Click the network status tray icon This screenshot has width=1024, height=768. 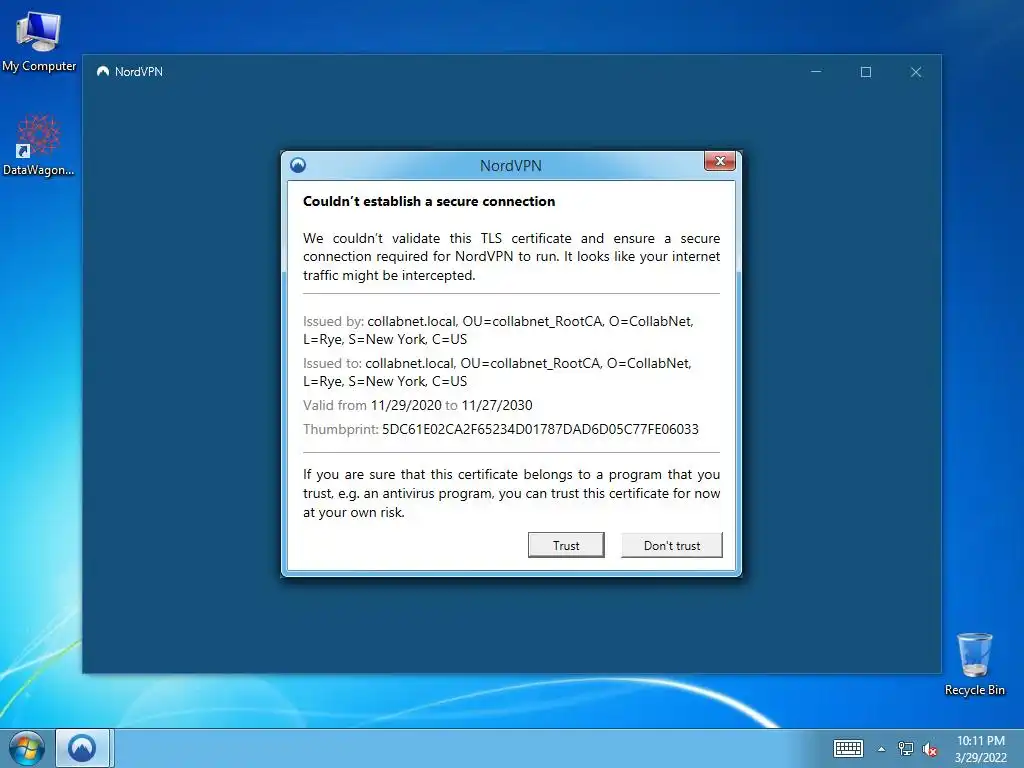[905, 748]
